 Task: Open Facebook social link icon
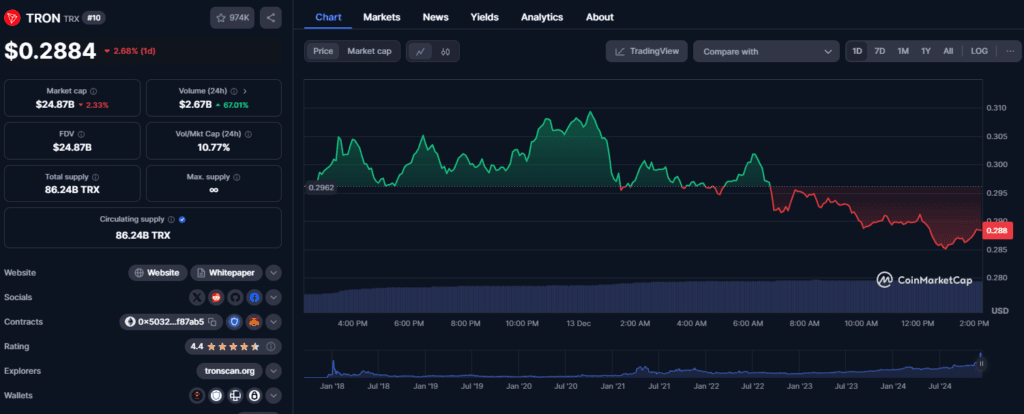pyautogui.click(x=254, y=297)
